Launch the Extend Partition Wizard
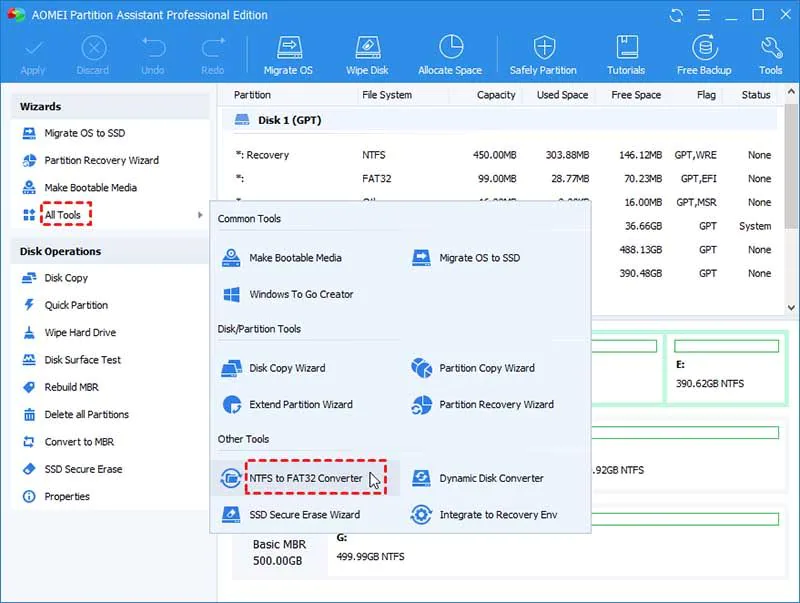 300,405
